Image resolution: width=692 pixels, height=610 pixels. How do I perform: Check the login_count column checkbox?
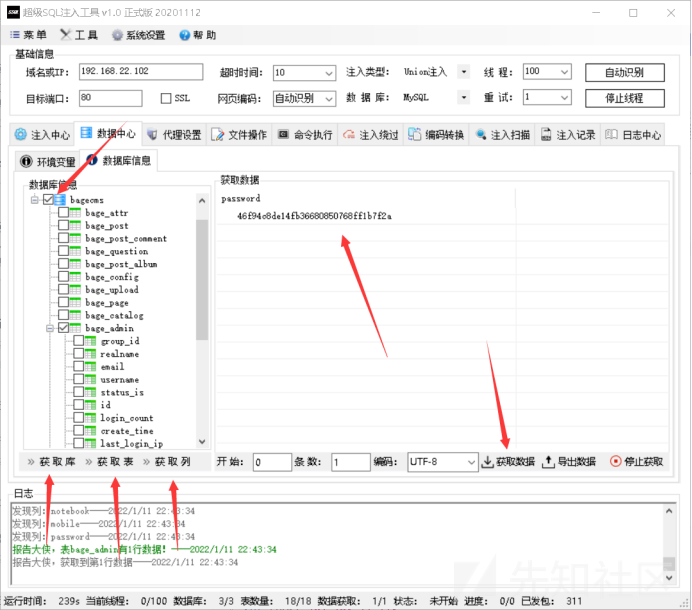79,418
